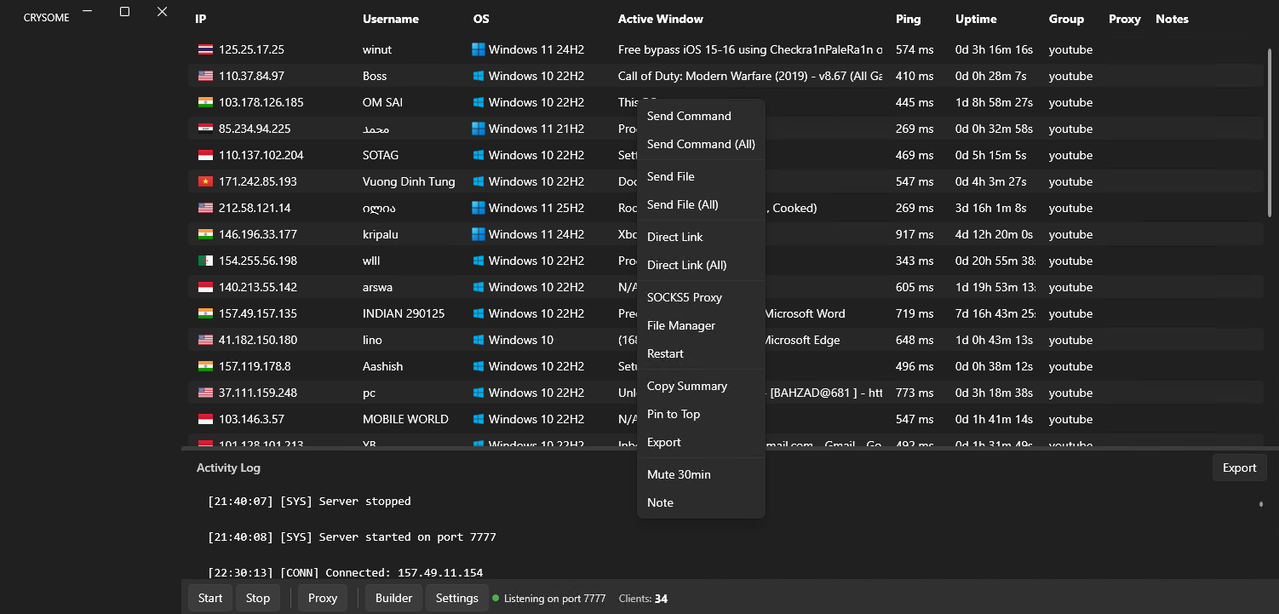Select Note in the context menu
This screenshot has height=614, width=1279.
point(701,502)
